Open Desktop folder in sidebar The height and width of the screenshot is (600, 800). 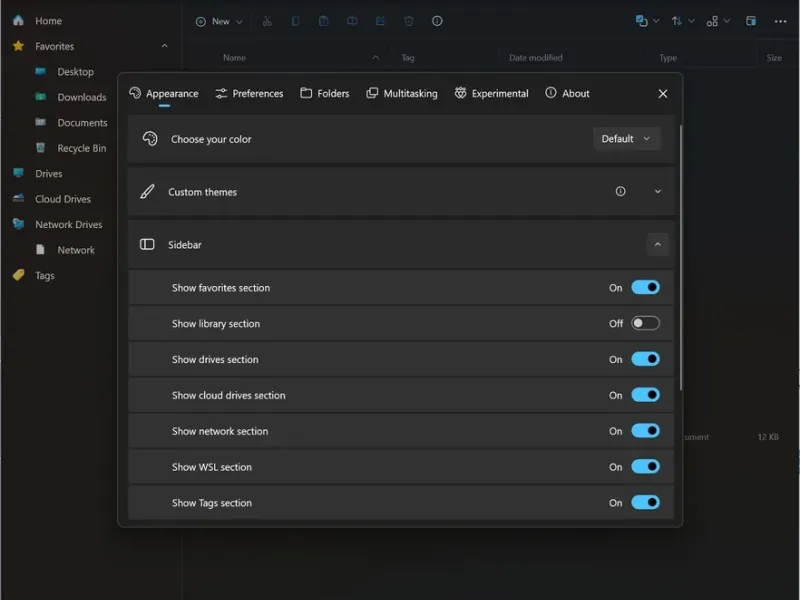75,71
